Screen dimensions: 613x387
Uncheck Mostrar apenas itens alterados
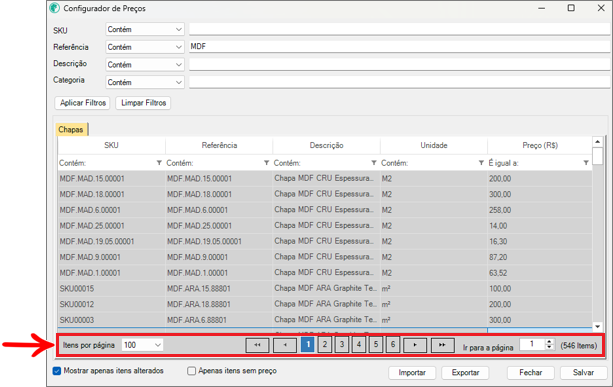click(57, 371)
